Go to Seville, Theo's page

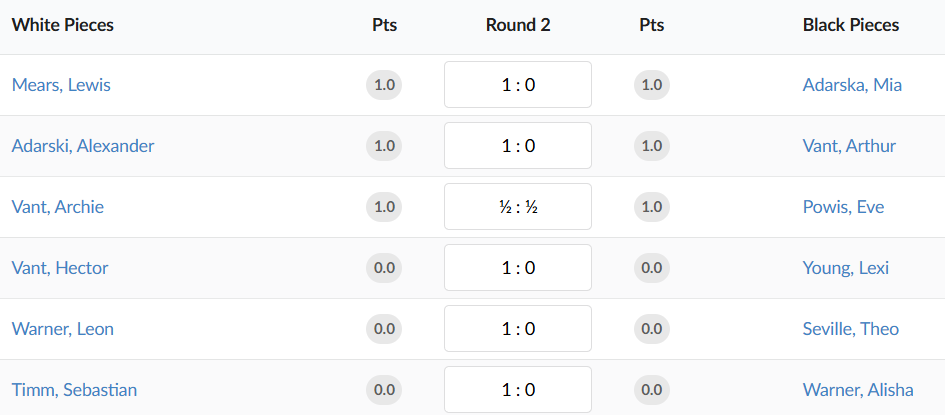click(850, 329)
